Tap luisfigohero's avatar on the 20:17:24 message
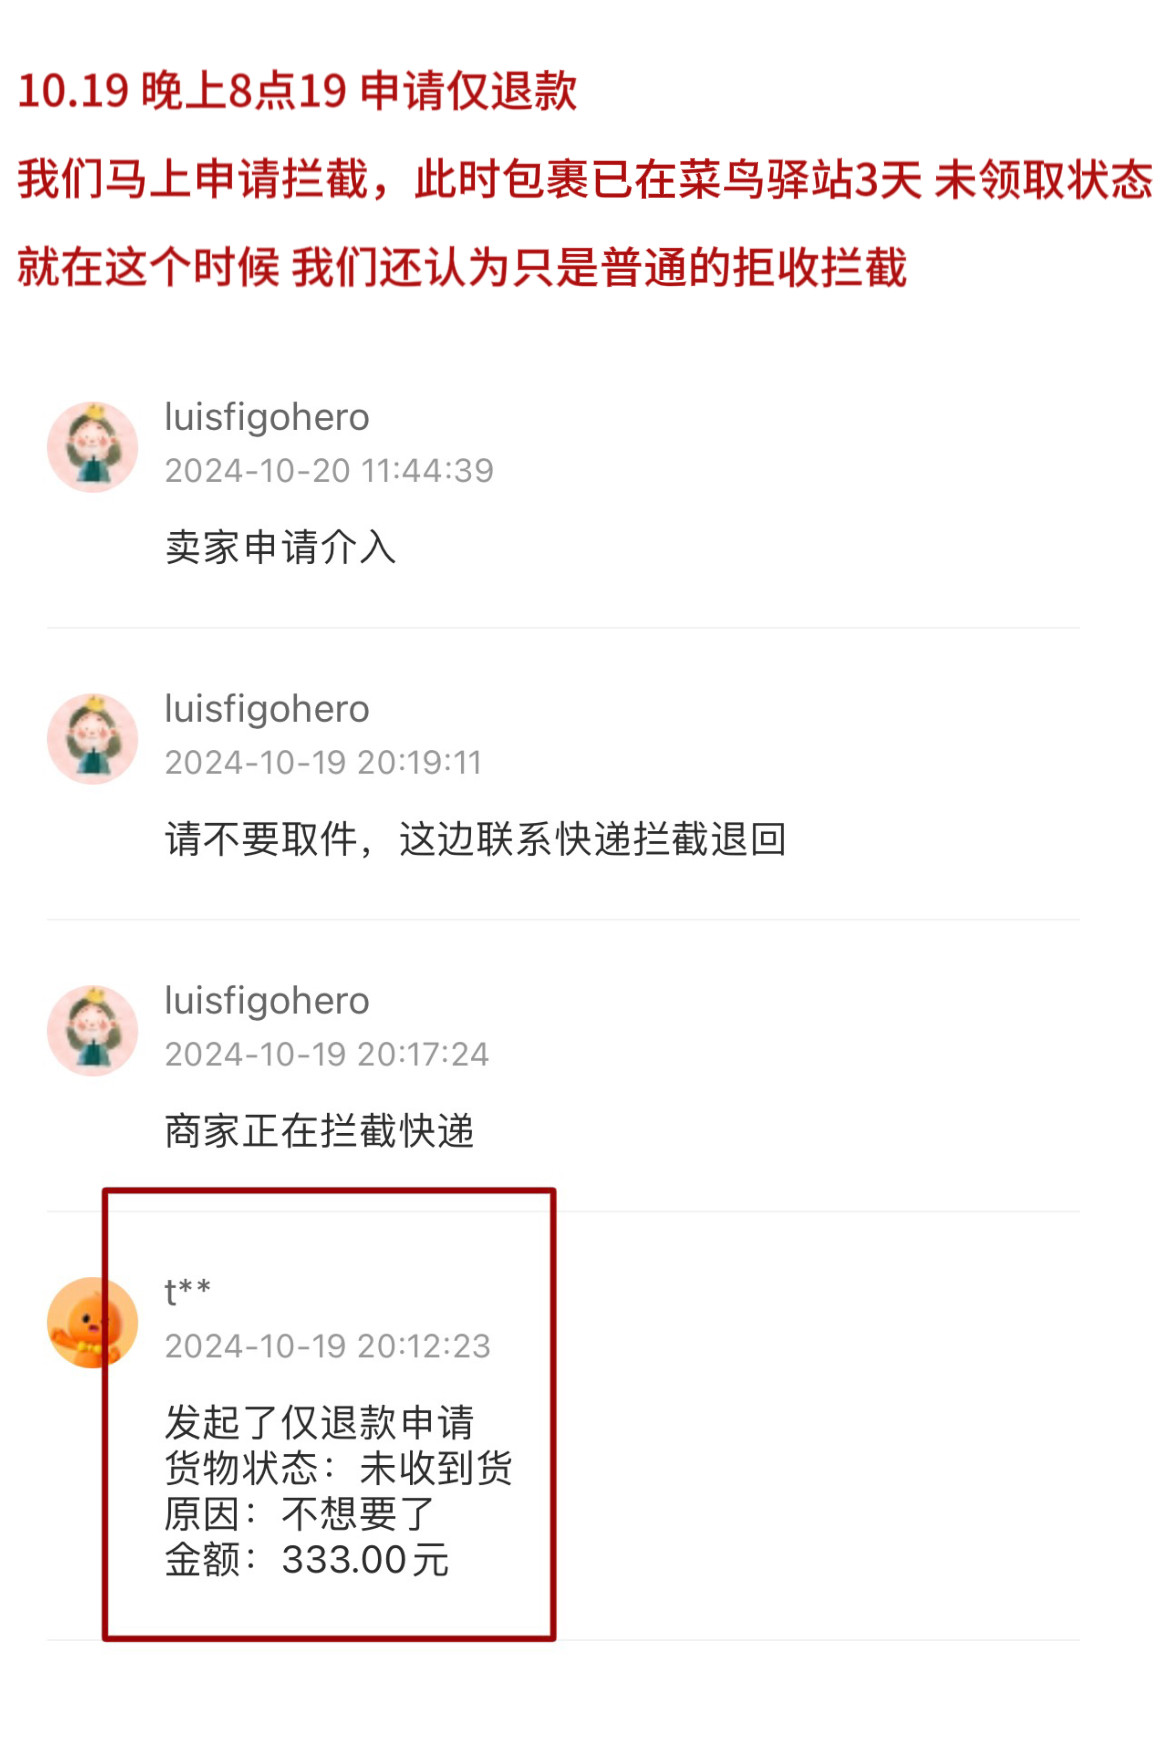The width and height of the screenshot is (1170, 1755). pyautogui.click(x=92, y=1031)
